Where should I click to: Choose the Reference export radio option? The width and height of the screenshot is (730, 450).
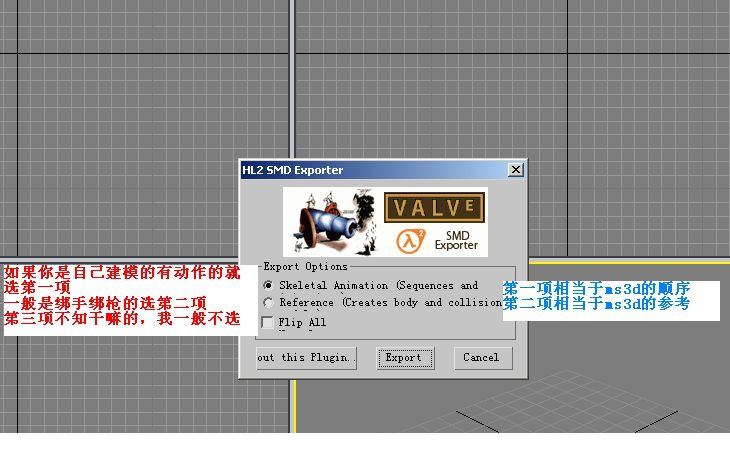pos(268,302)
